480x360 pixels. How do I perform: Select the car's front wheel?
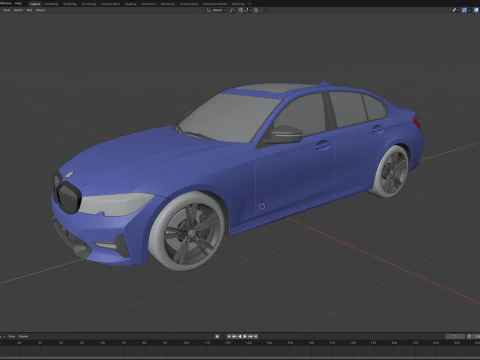(187, 231)
